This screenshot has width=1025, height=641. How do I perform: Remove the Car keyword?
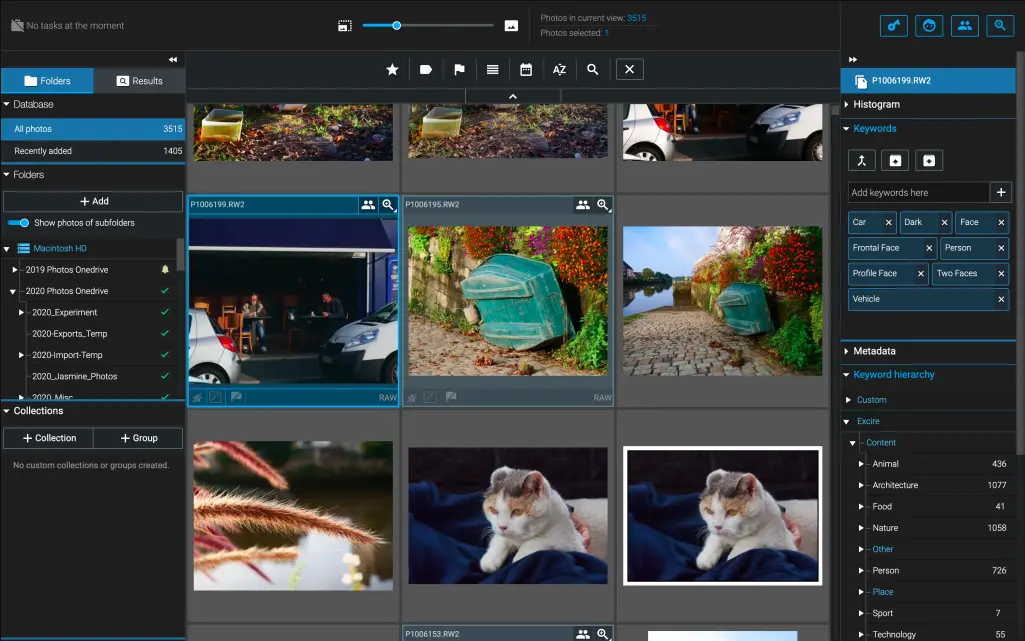(888, 222)
